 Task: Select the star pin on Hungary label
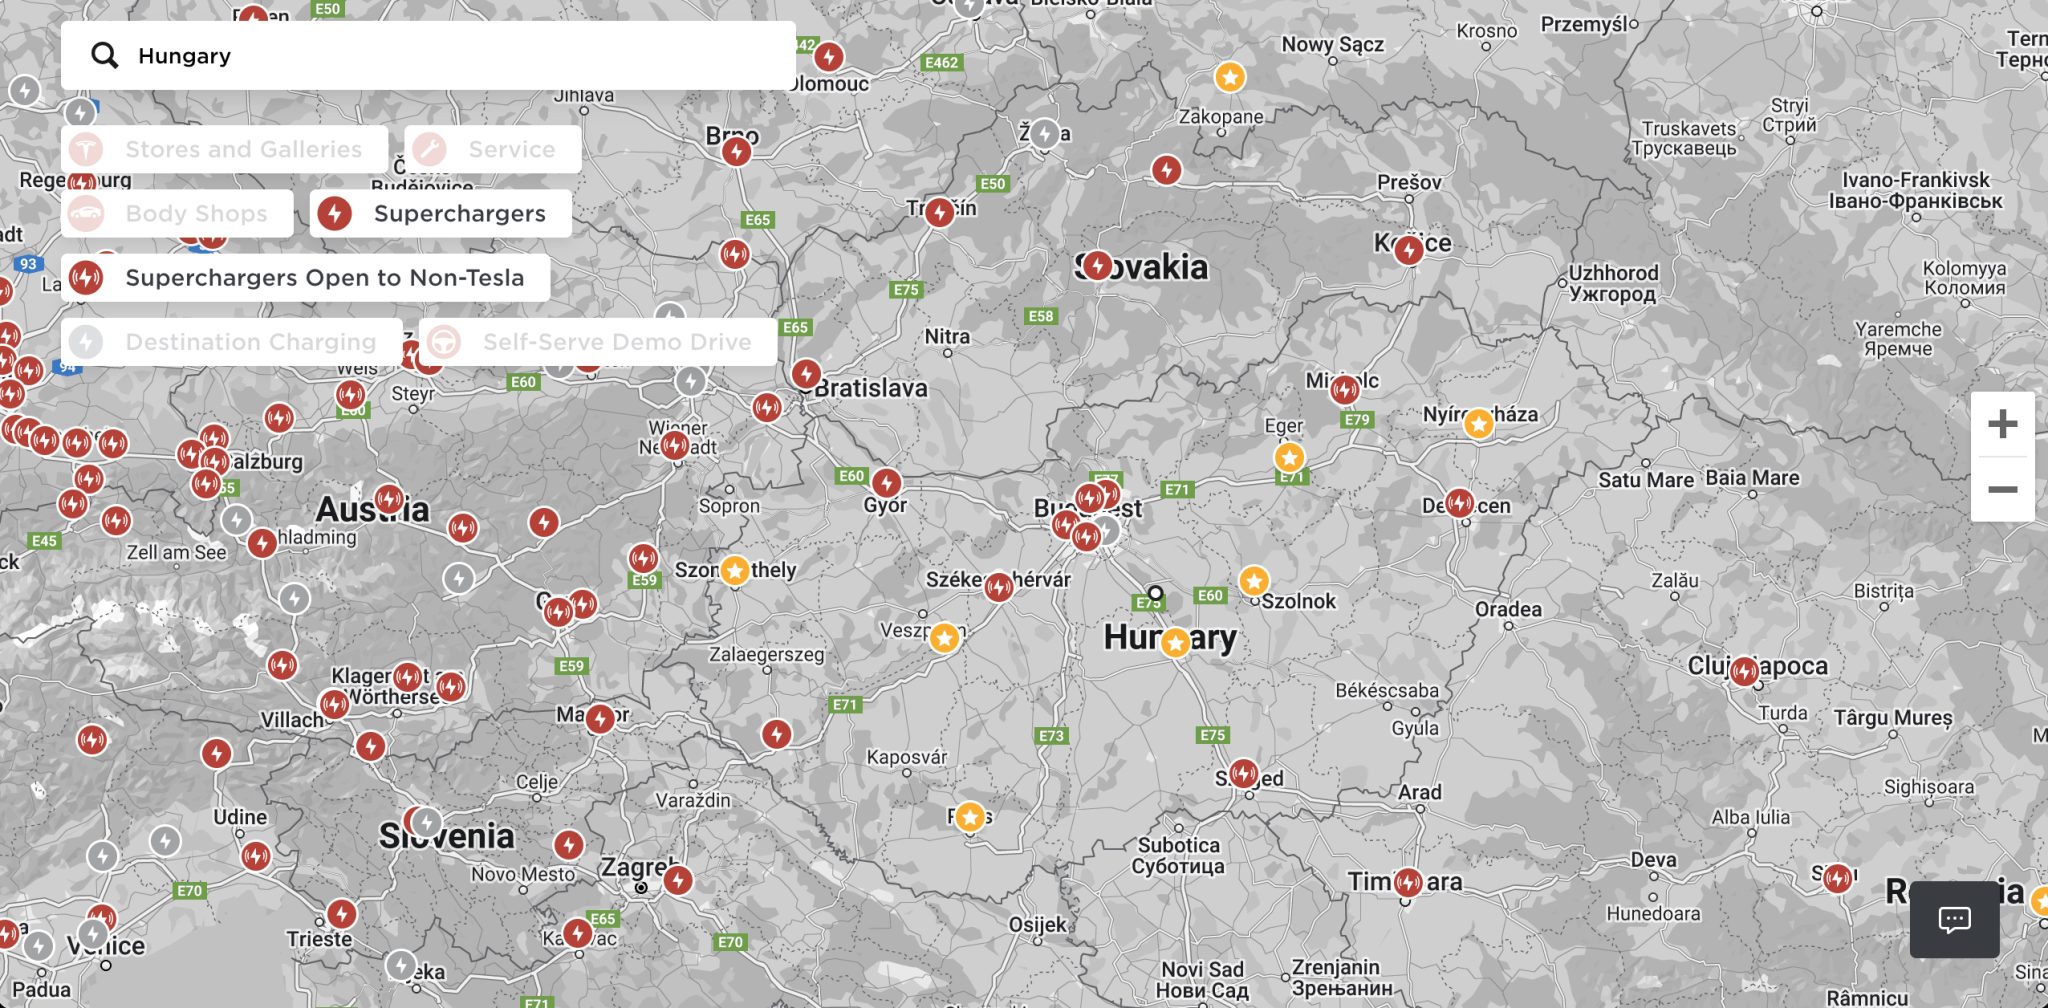pyautogui.click(x=1176, y=641)
